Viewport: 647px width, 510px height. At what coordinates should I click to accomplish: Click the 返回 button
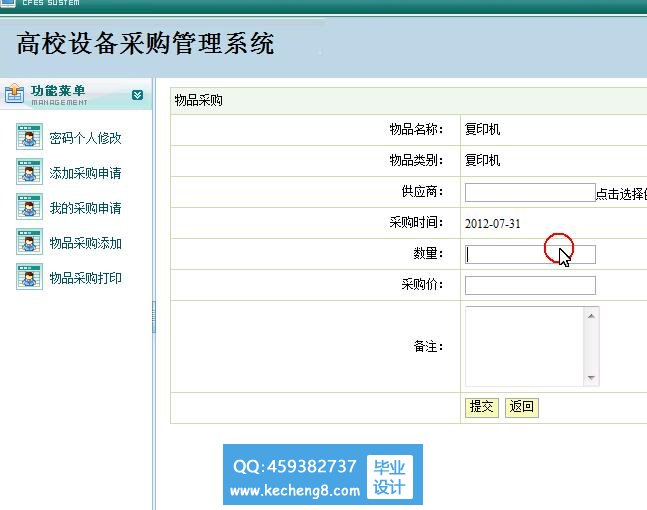(522, 407)
